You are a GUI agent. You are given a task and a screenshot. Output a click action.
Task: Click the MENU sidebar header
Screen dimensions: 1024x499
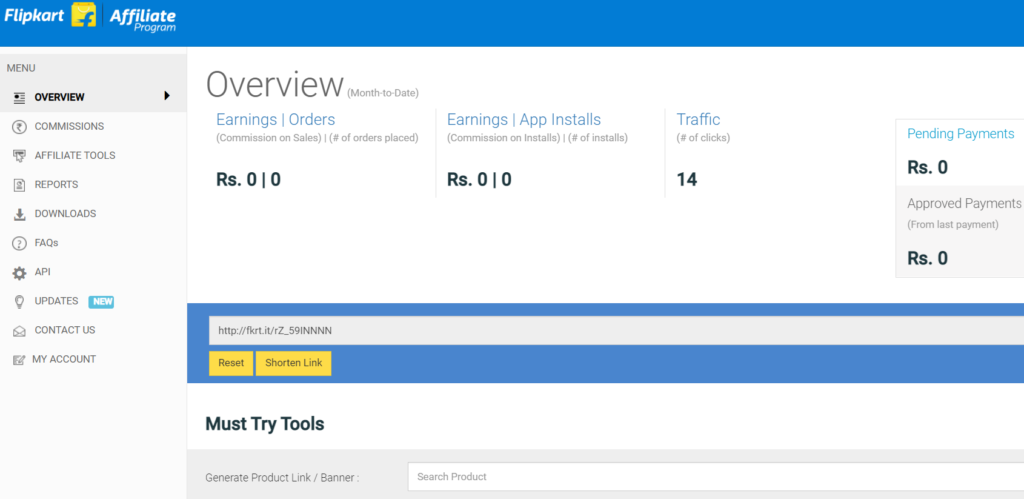coord(21,68)
